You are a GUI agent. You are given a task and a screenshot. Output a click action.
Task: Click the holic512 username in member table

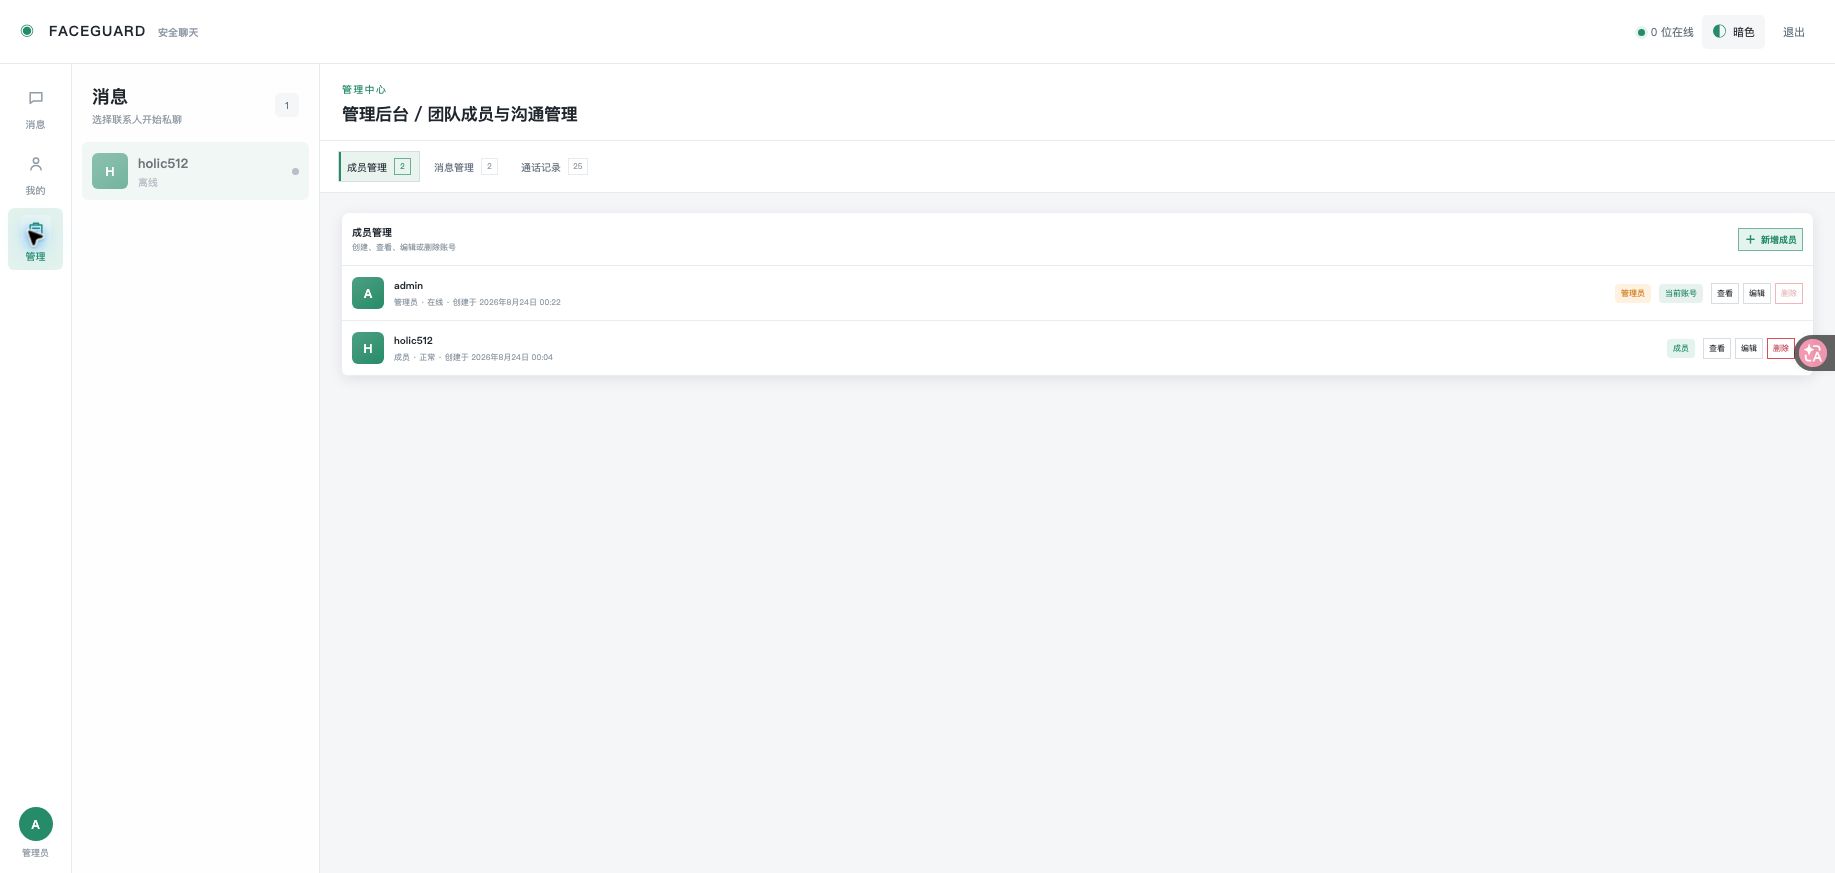pos(413,340)
